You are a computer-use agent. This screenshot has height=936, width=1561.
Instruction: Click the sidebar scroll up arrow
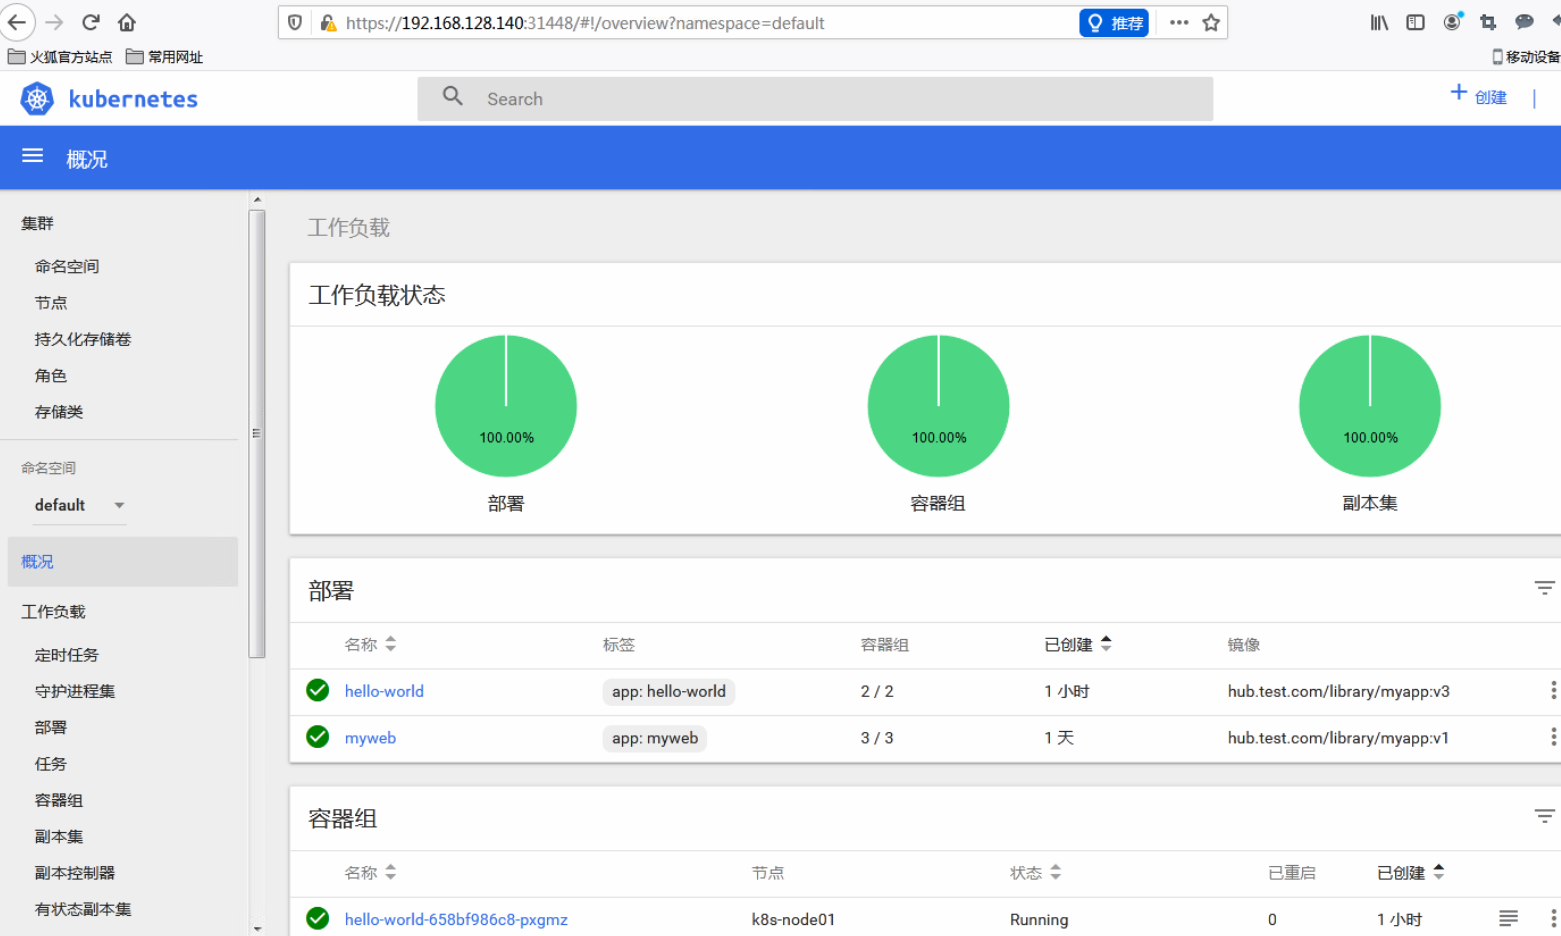pos(257,200)
